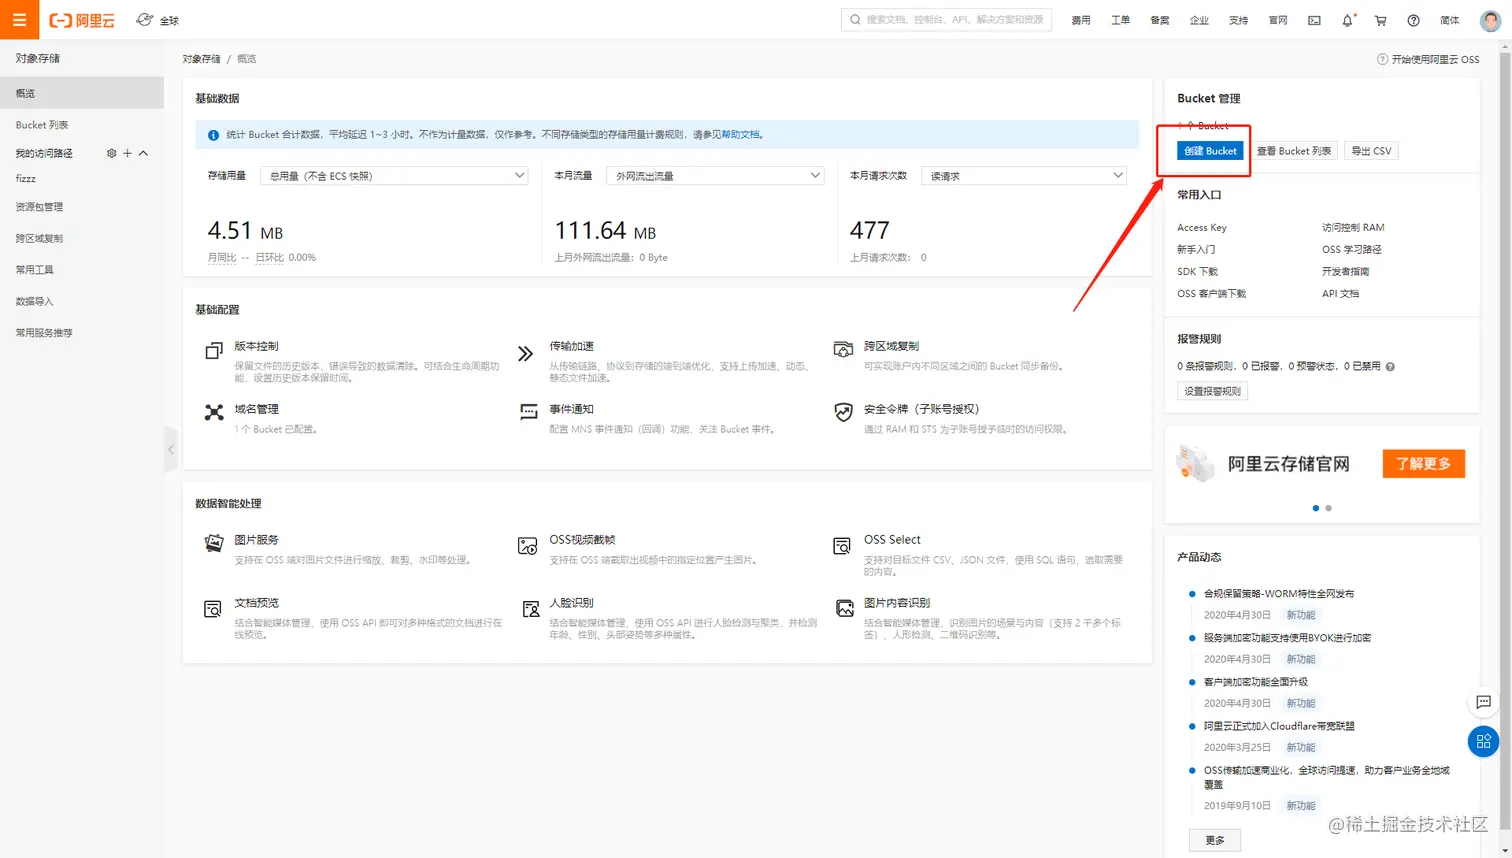Open the 企业 top menu
Viewport: 1512px width, 858px height.
tap(1199, 20)
